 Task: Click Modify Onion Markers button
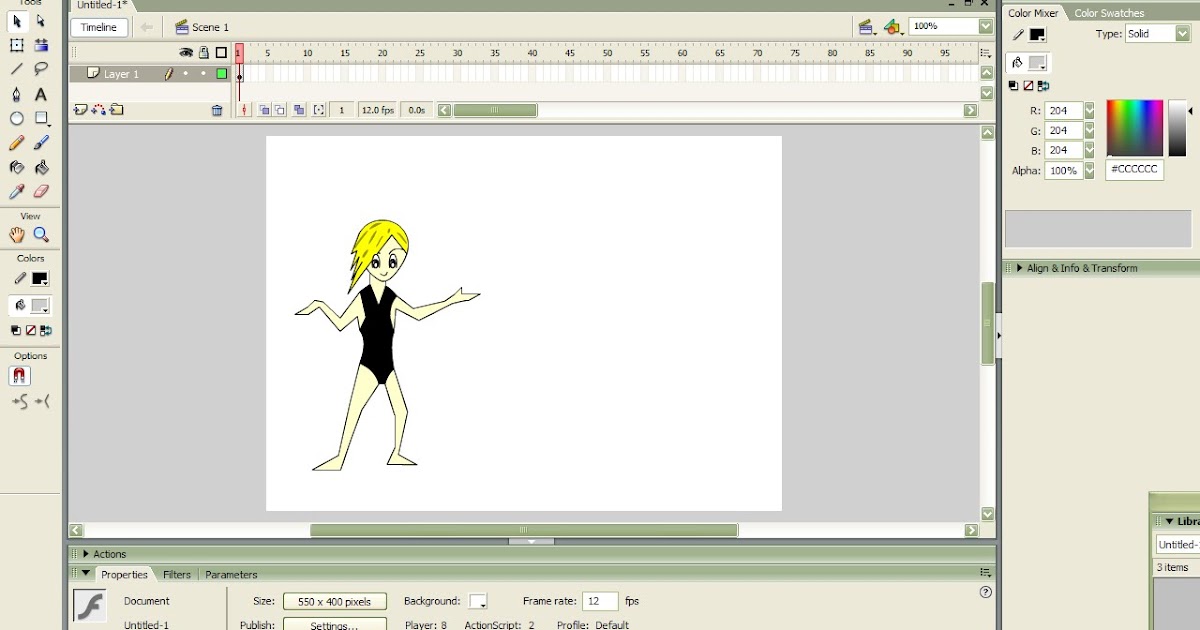(x=319, y=110)
